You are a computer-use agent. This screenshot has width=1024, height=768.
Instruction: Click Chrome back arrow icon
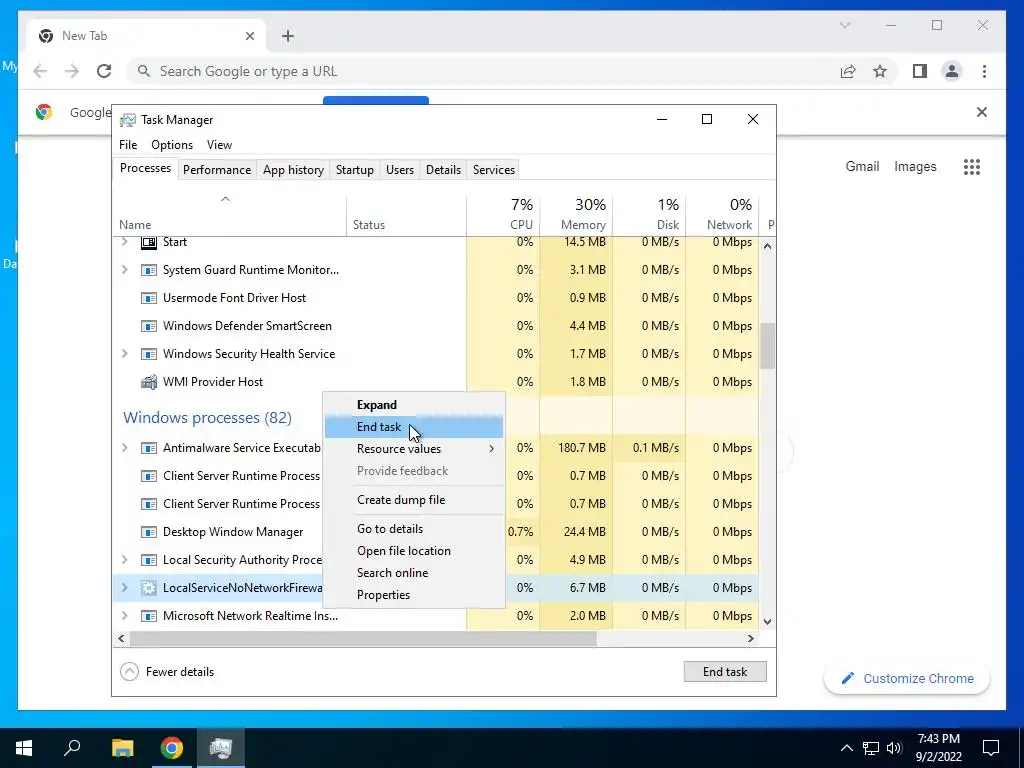(40, 71)
